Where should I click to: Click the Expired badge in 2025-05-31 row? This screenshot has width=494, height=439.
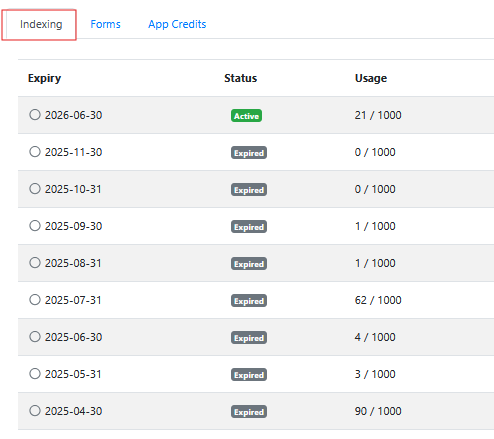click(x=249, y=375)
